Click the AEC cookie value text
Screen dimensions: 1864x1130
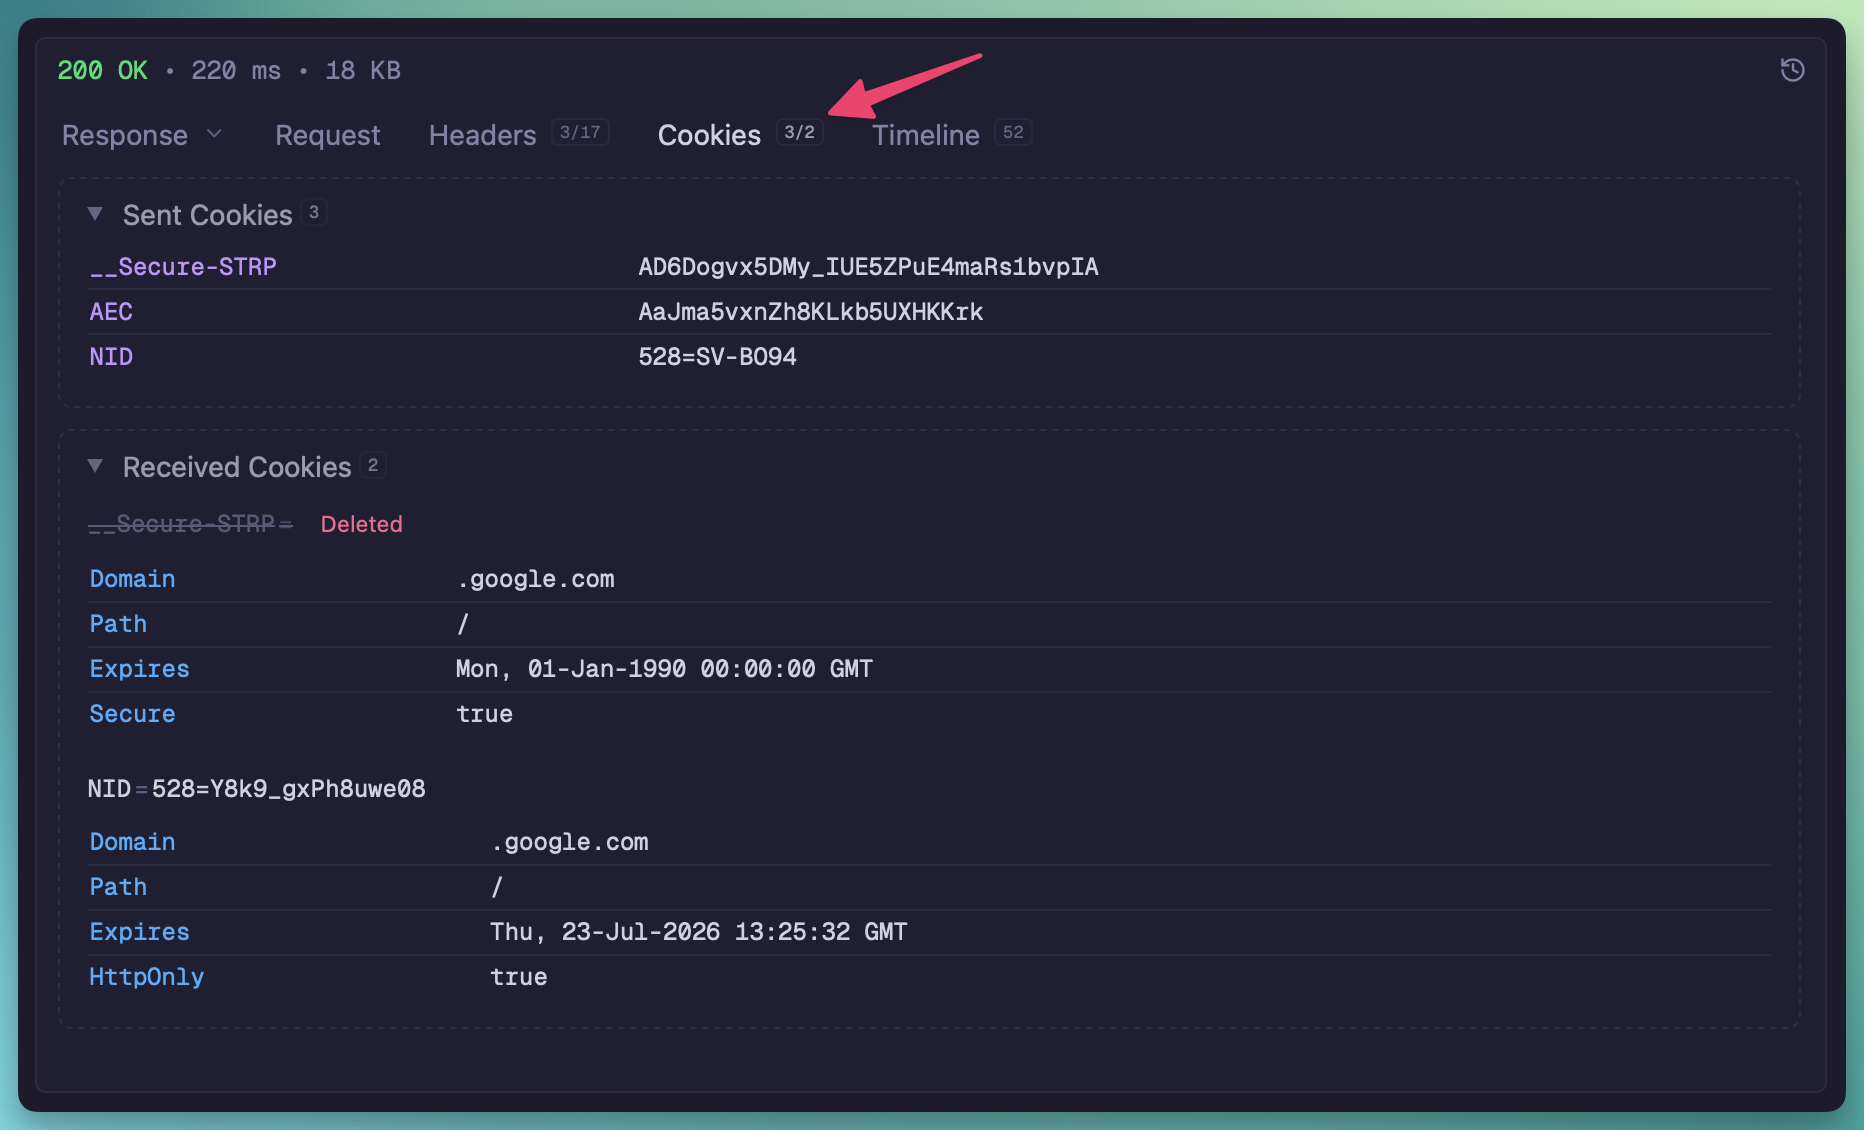point(810,312)
